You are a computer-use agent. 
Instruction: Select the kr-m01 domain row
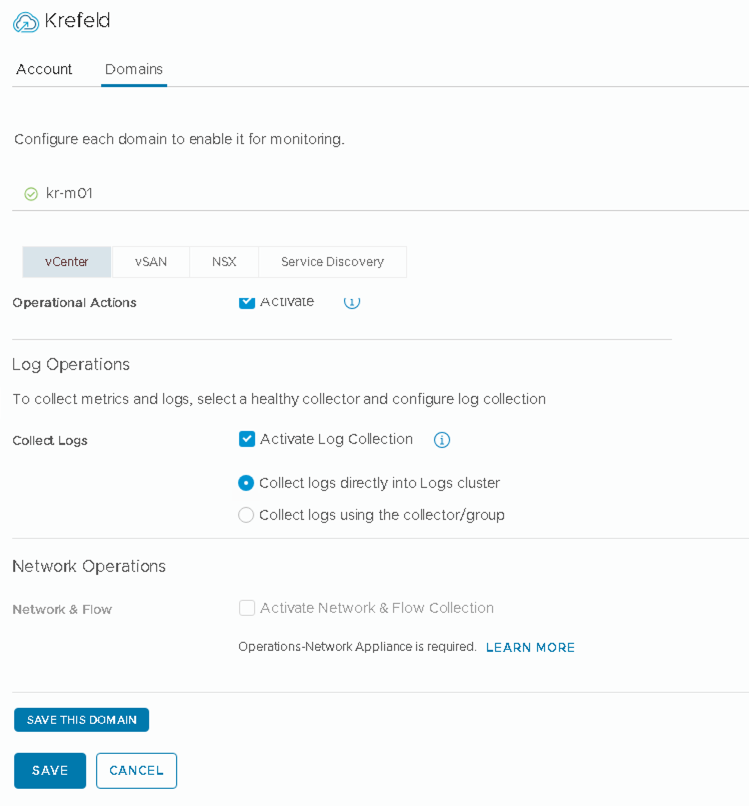(70, 194)
